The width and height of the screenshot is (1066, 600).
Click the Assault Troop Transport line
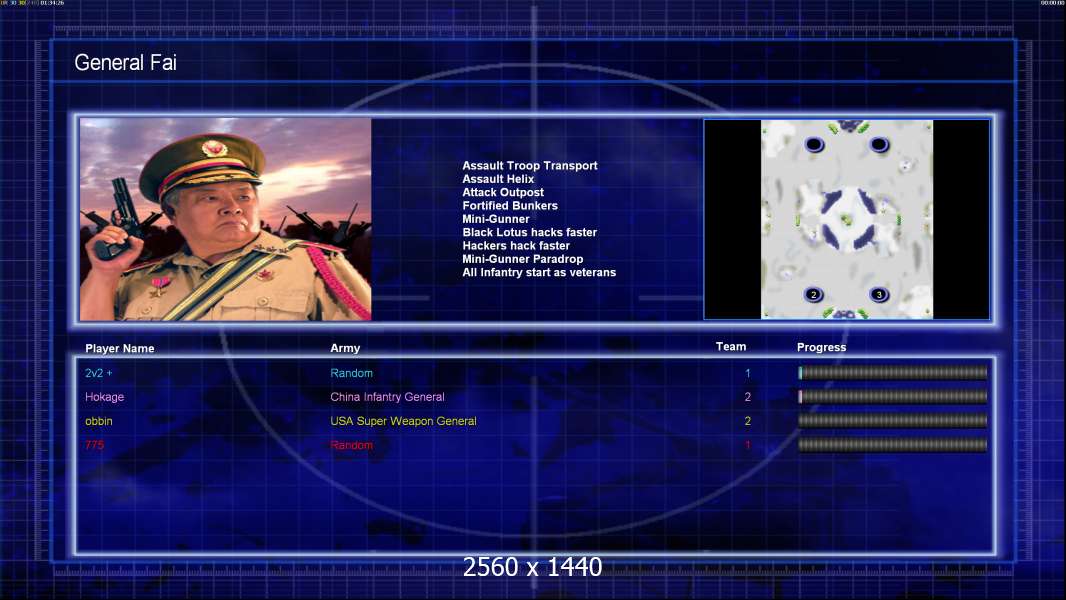click(x=530, y=166)
